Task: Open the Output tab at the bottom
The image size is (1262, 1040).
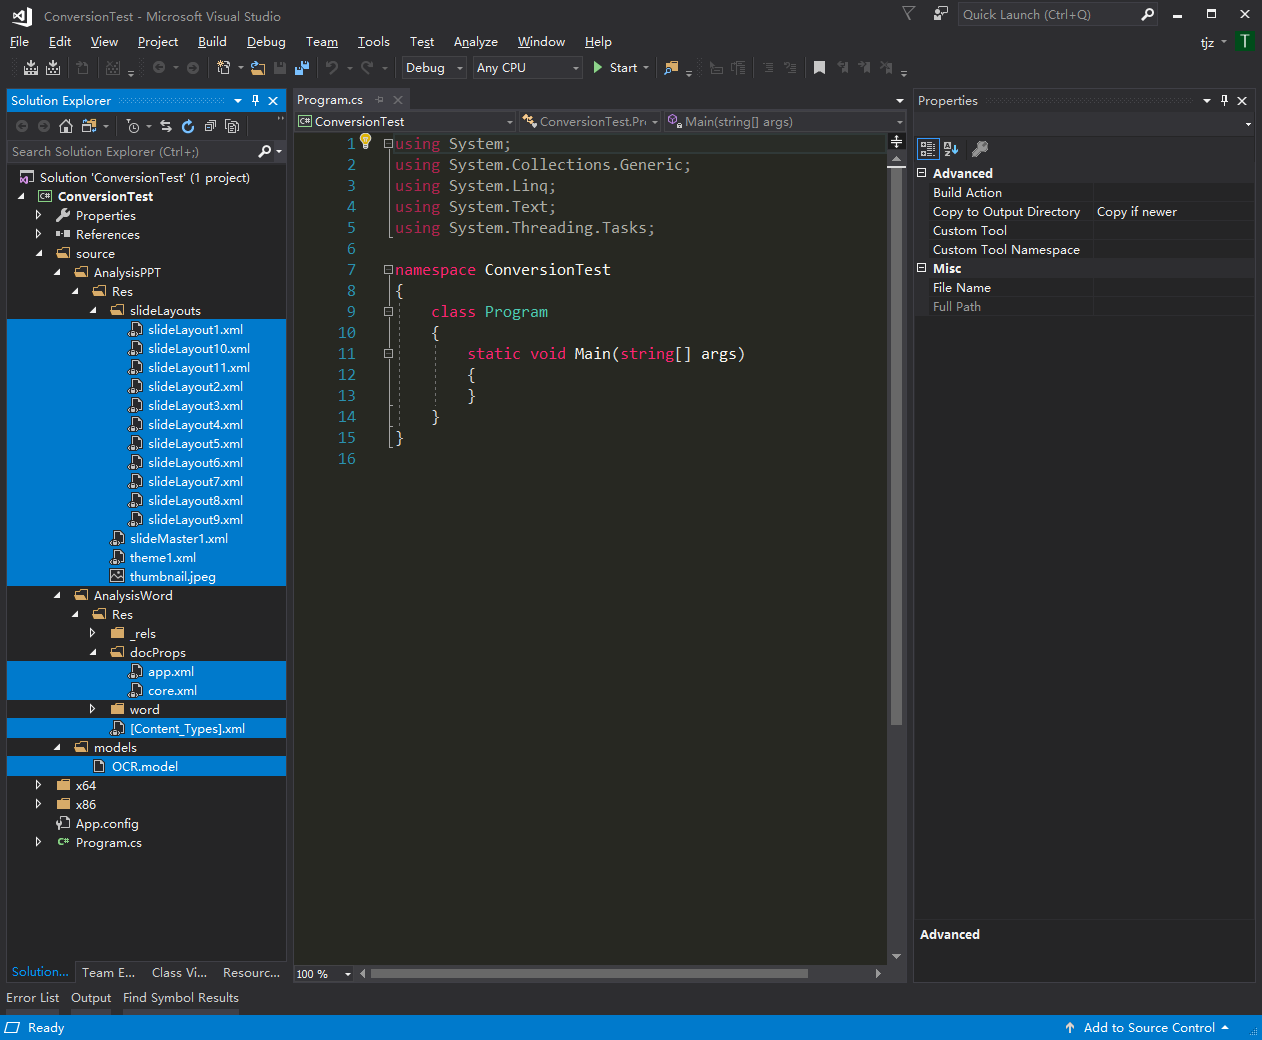Action: point(91,997)
